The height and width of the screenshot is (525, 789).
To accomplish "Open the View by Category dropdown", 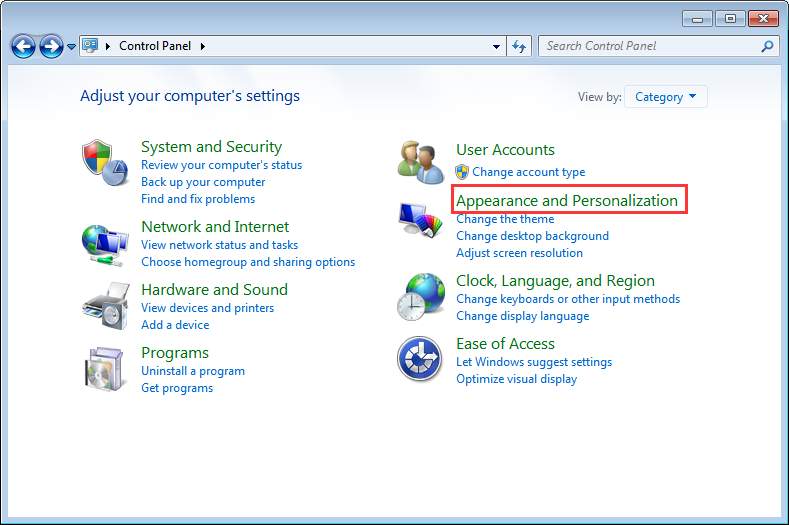I will [x=665, y=97].
